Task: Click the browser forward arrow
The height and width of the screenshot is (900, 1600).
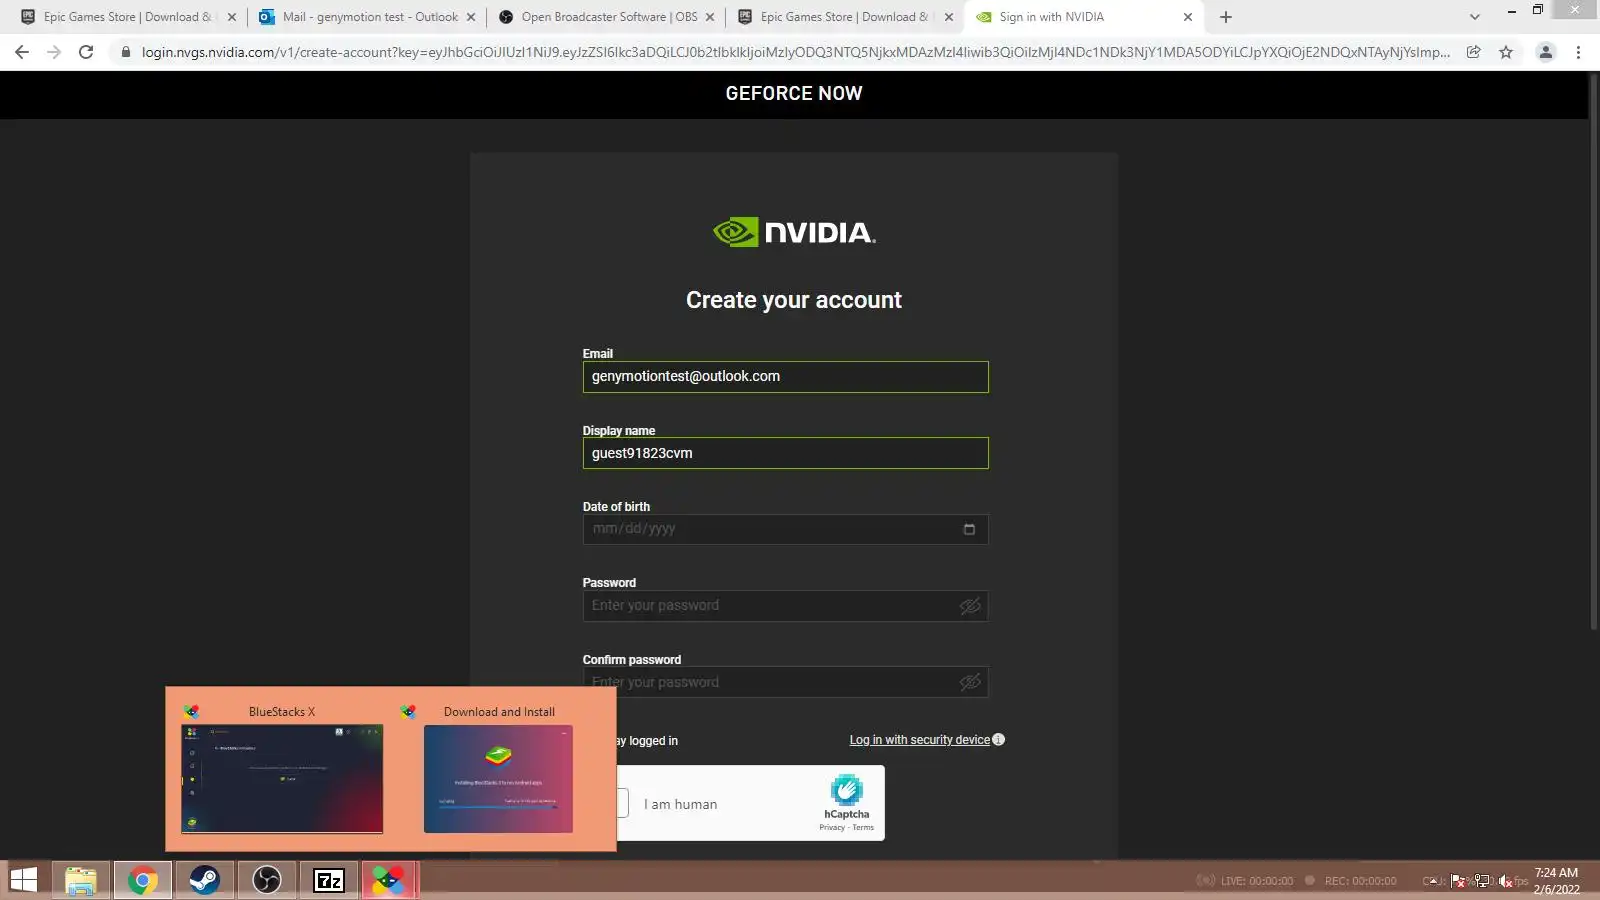Action: [x=54, y=52]
